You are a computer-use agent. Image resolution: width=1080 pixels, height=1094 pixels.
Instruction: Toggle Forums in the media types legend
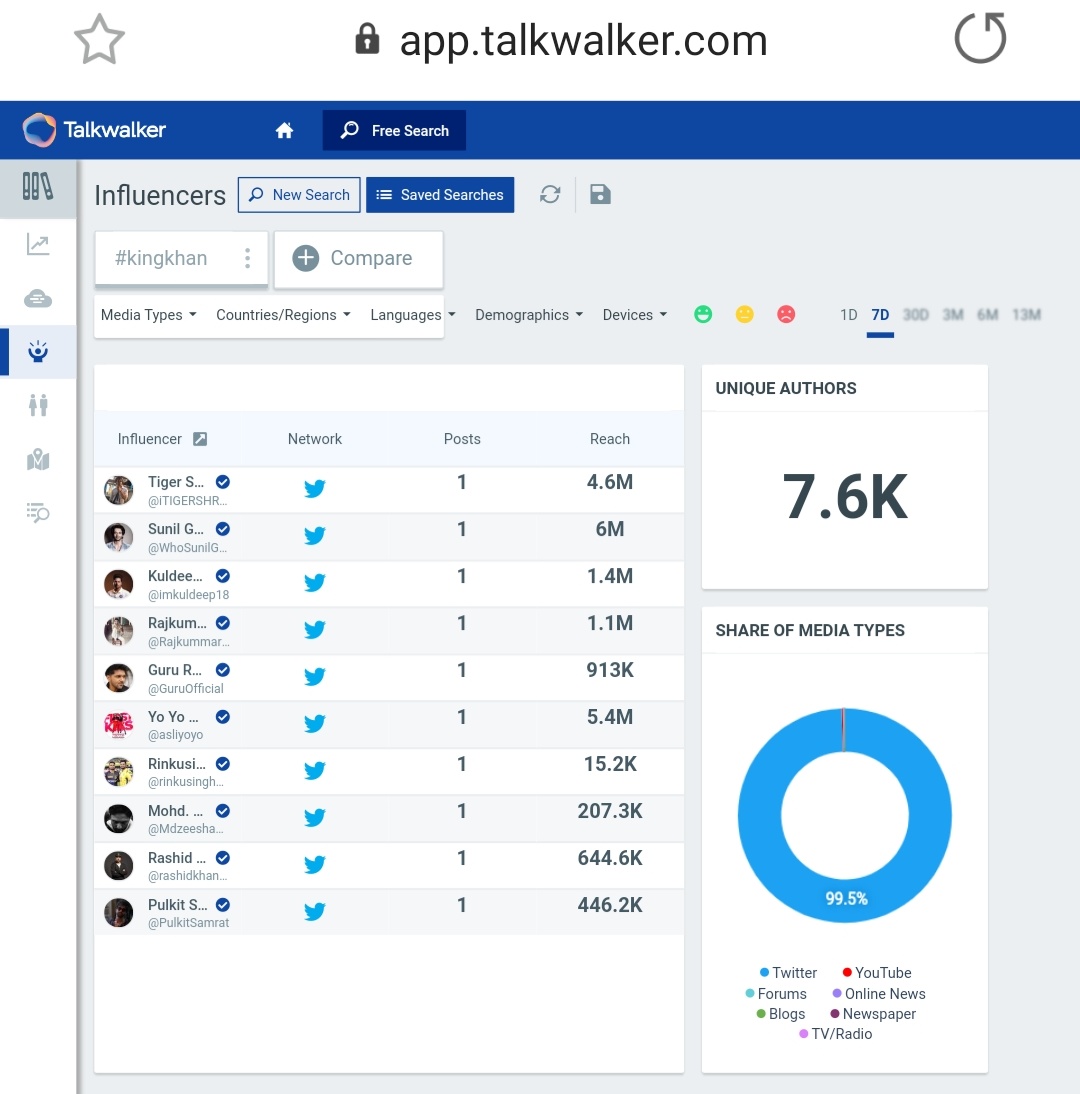coord(776,994)
